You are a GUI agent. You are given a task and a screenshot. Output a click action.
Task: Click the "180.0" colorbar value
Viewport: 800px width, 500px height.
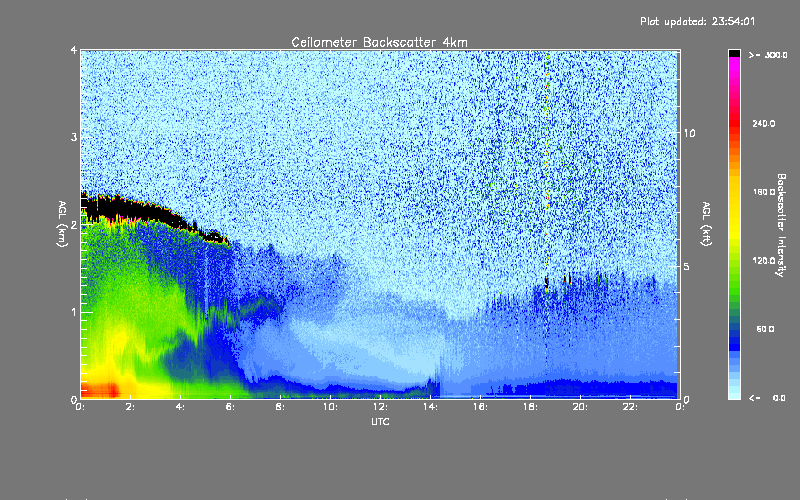(x=764, y=192)
